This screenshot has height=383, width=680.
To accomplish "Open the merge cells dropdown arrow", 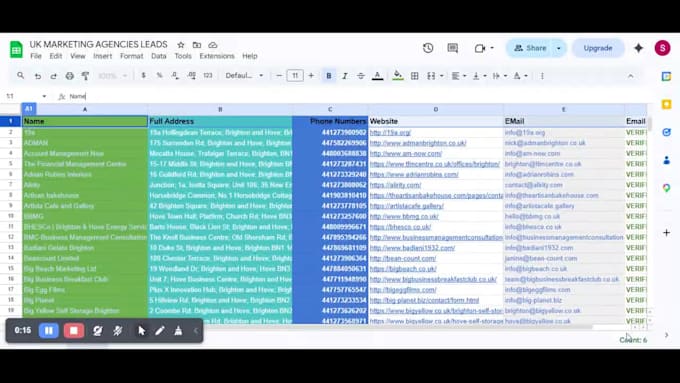I will click(x=442, y=76).
